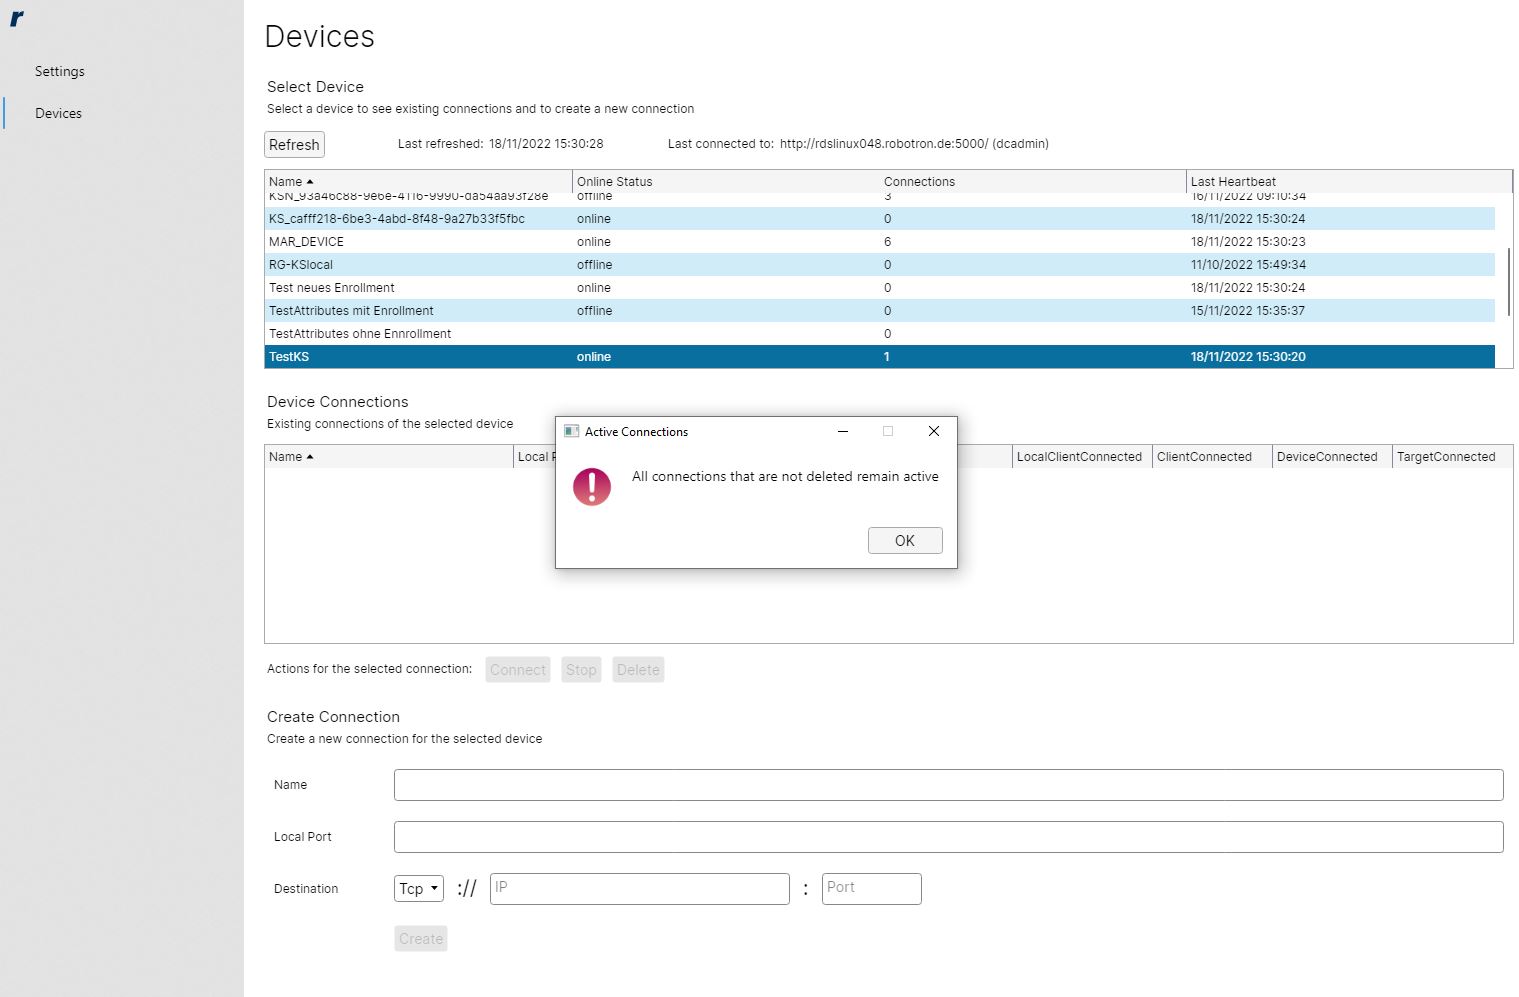Open the Devices page in sidebar

(58, 113)
